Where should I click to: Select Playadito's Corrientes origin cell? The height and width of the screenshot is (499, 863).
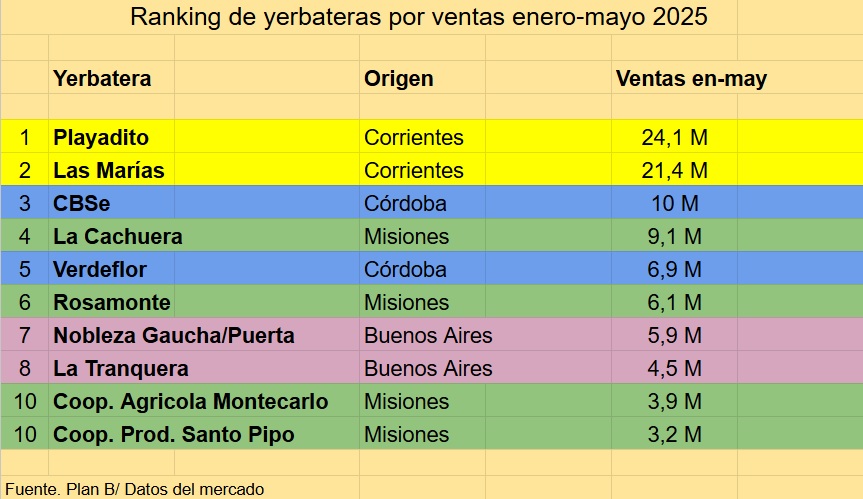coord(414,137)
